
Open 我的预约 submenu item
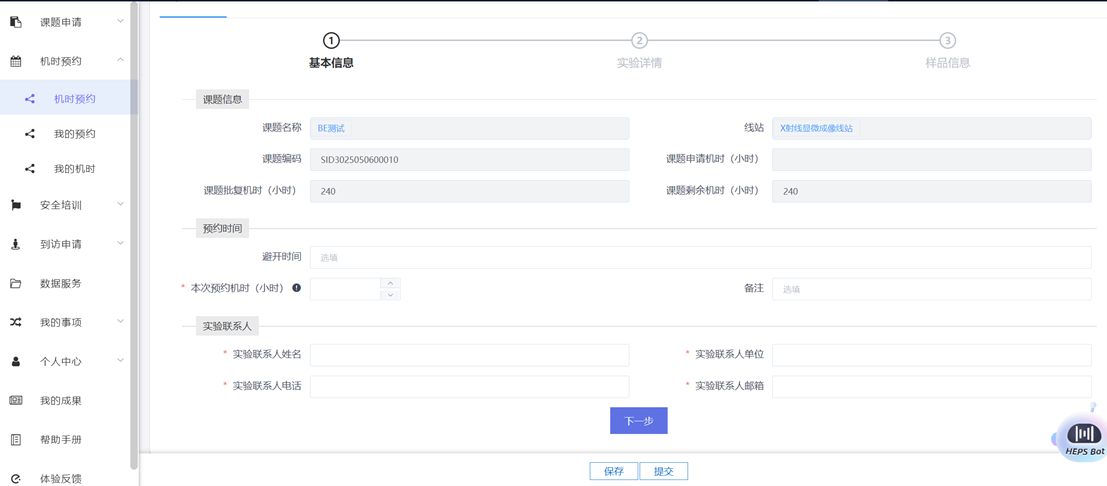(x=74, y=134)
